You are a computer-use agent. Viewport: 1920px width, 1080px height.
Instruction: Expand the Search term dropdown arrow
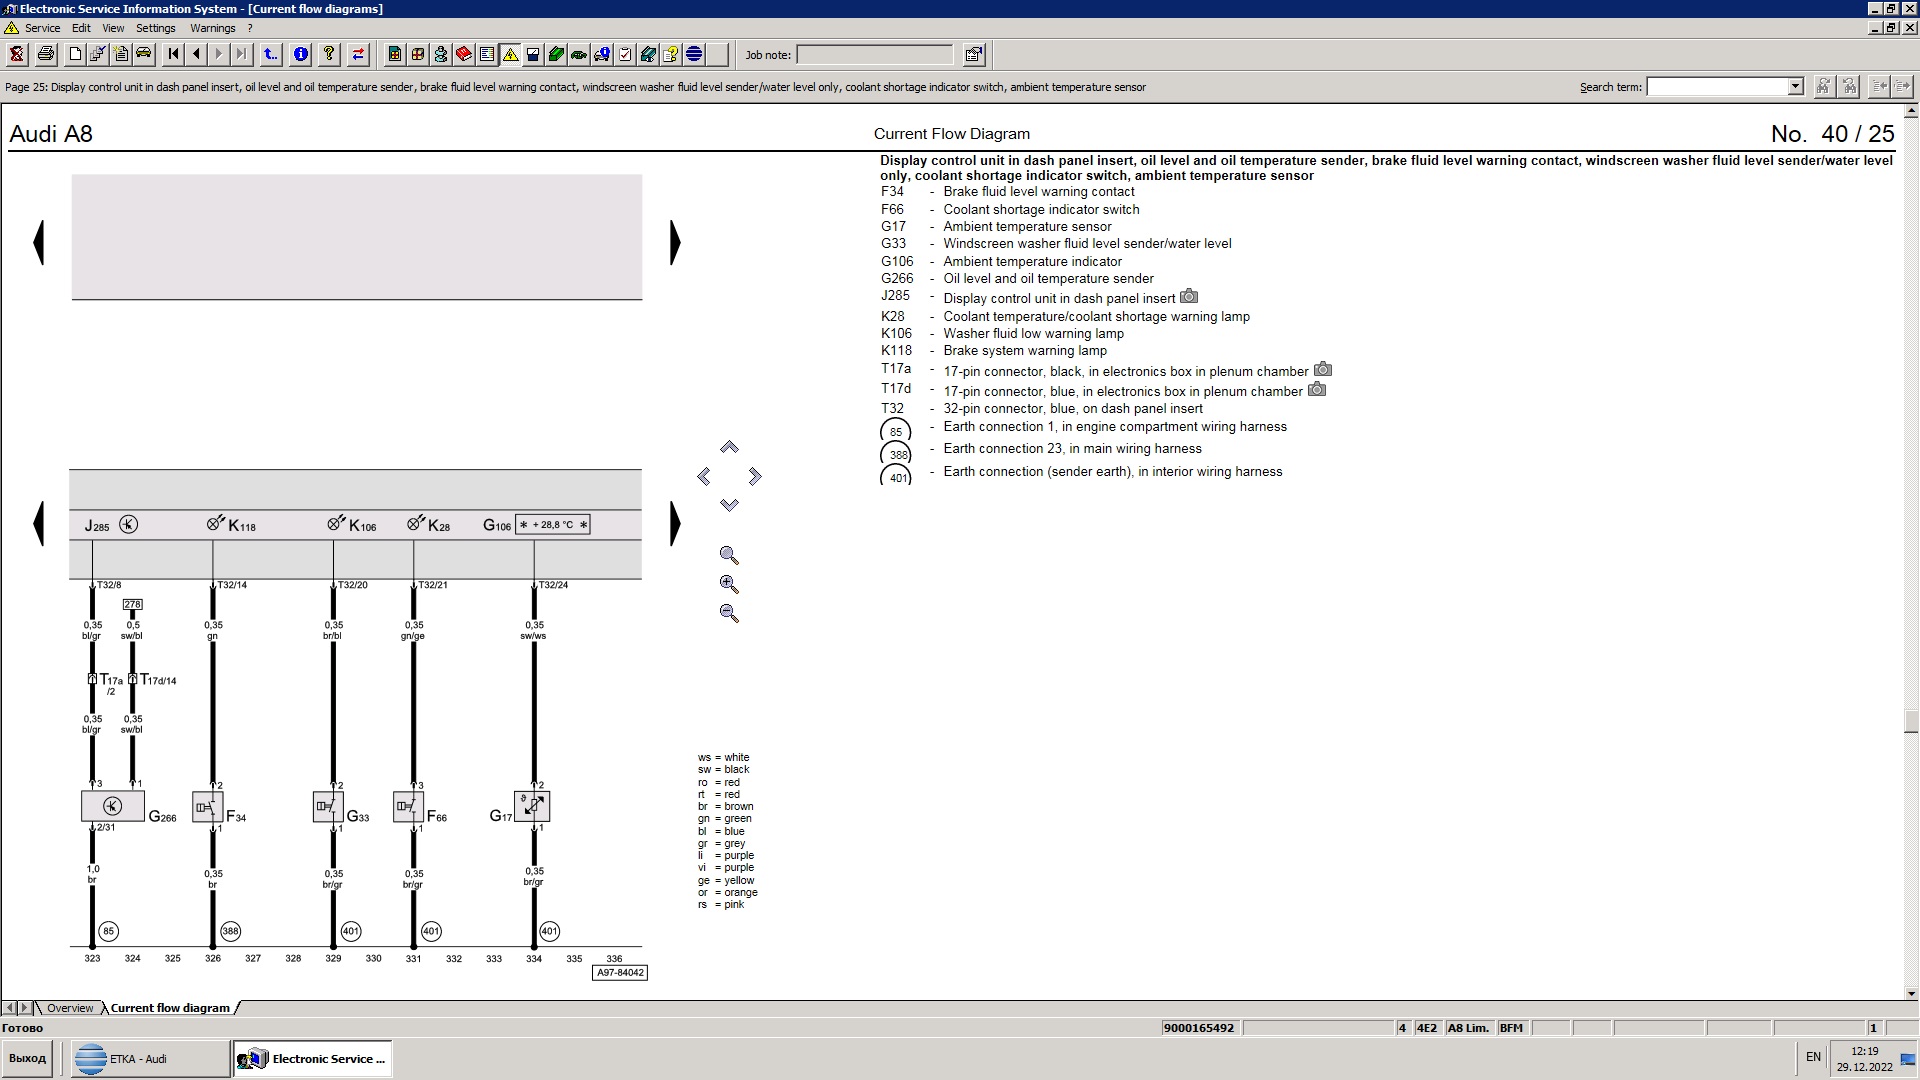(x=1795, y=87)
